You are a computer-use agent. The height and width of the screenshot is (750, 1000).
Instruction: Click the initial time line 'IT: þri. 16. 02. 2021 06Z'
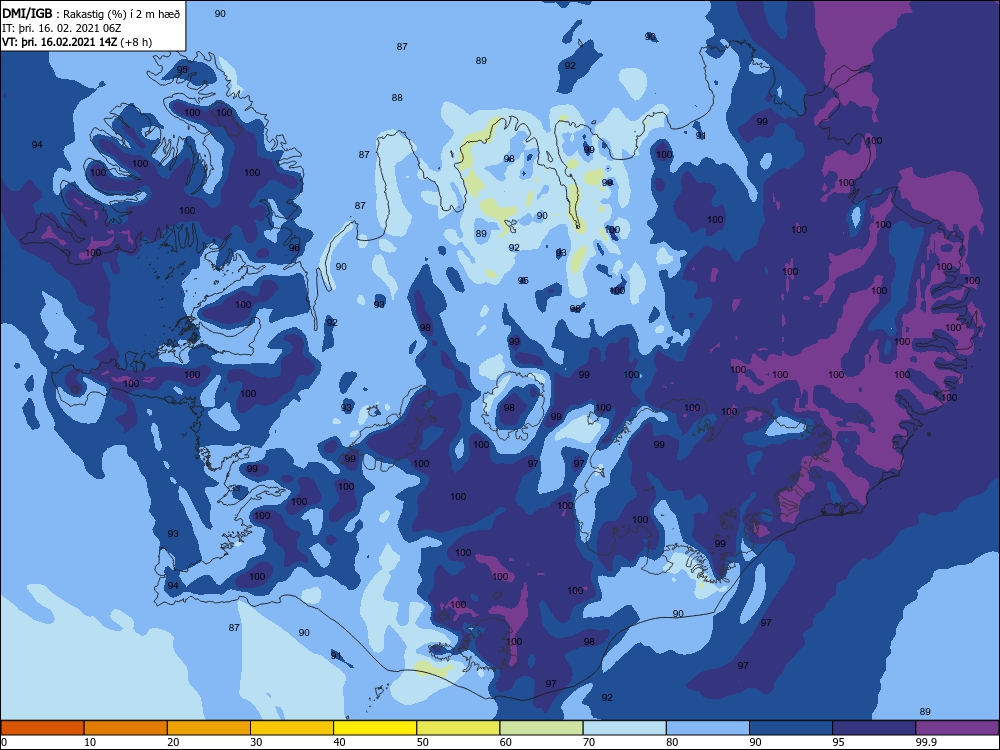62,28
